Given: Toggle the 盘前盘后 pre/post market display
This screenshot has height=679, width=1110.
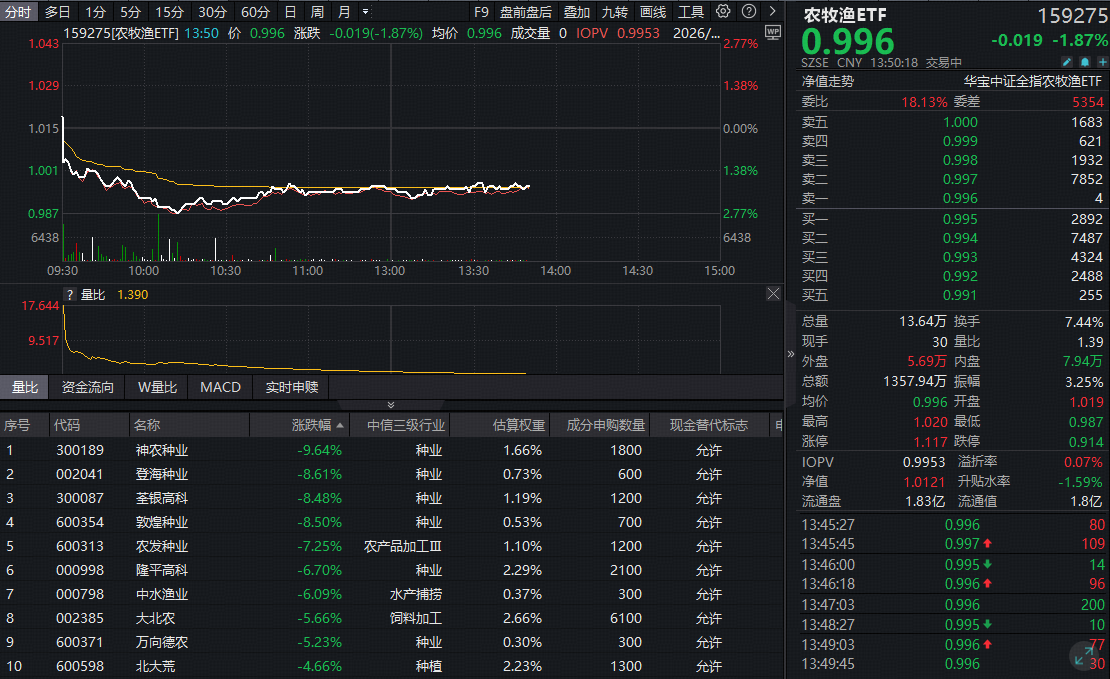Looking at the screenshot, I should 525,12.
